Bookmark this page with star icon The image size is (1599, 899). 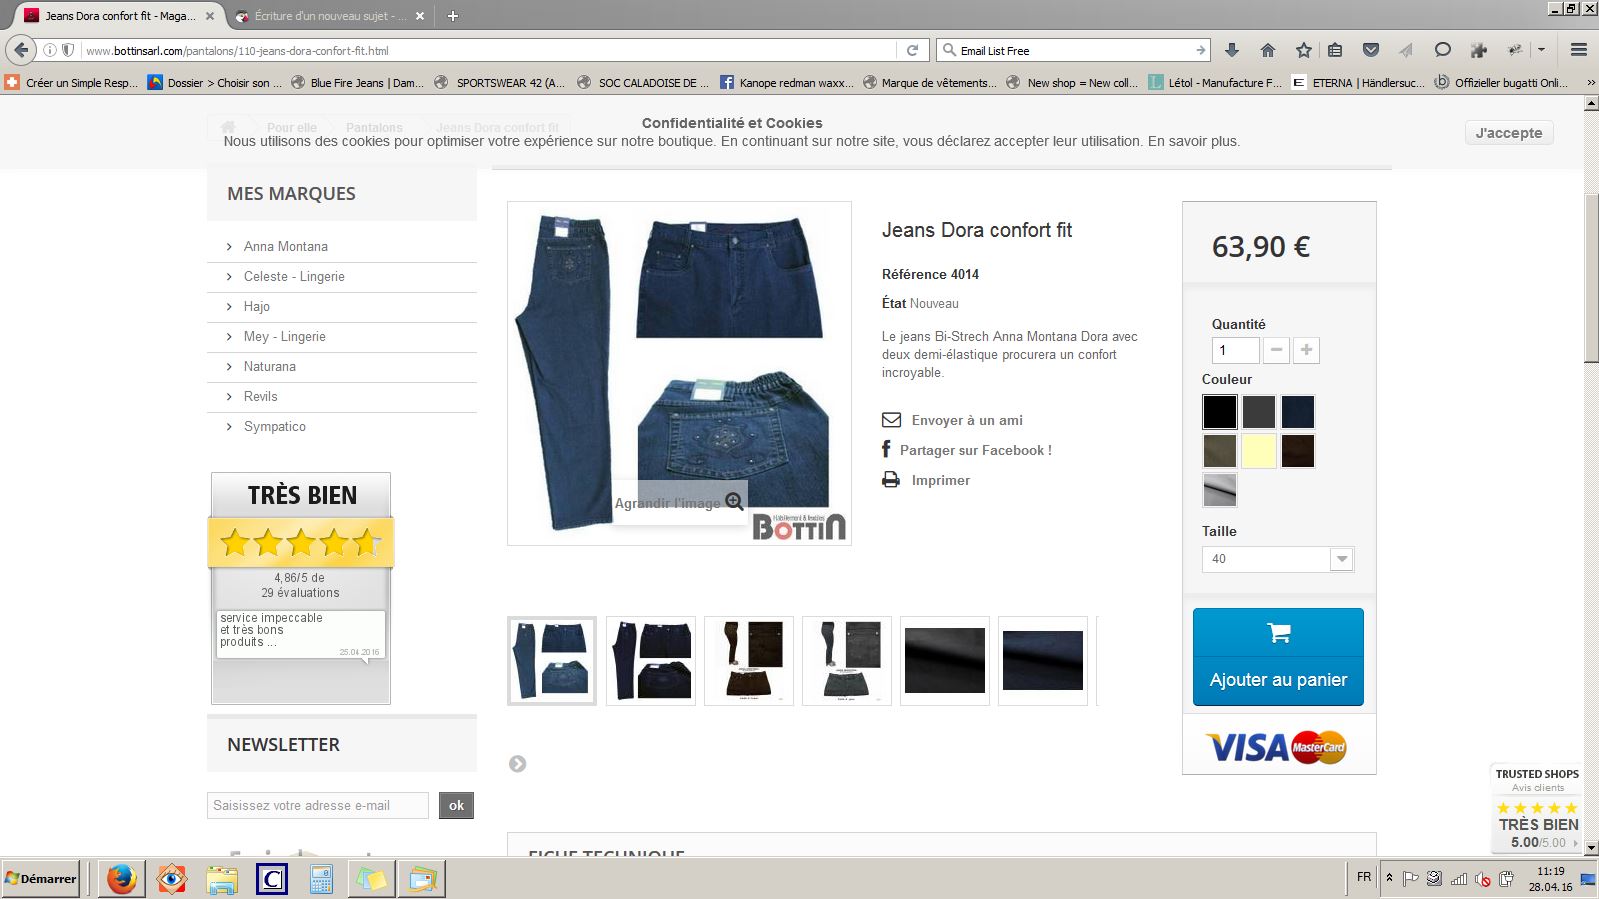click(x=1303, y=50)
